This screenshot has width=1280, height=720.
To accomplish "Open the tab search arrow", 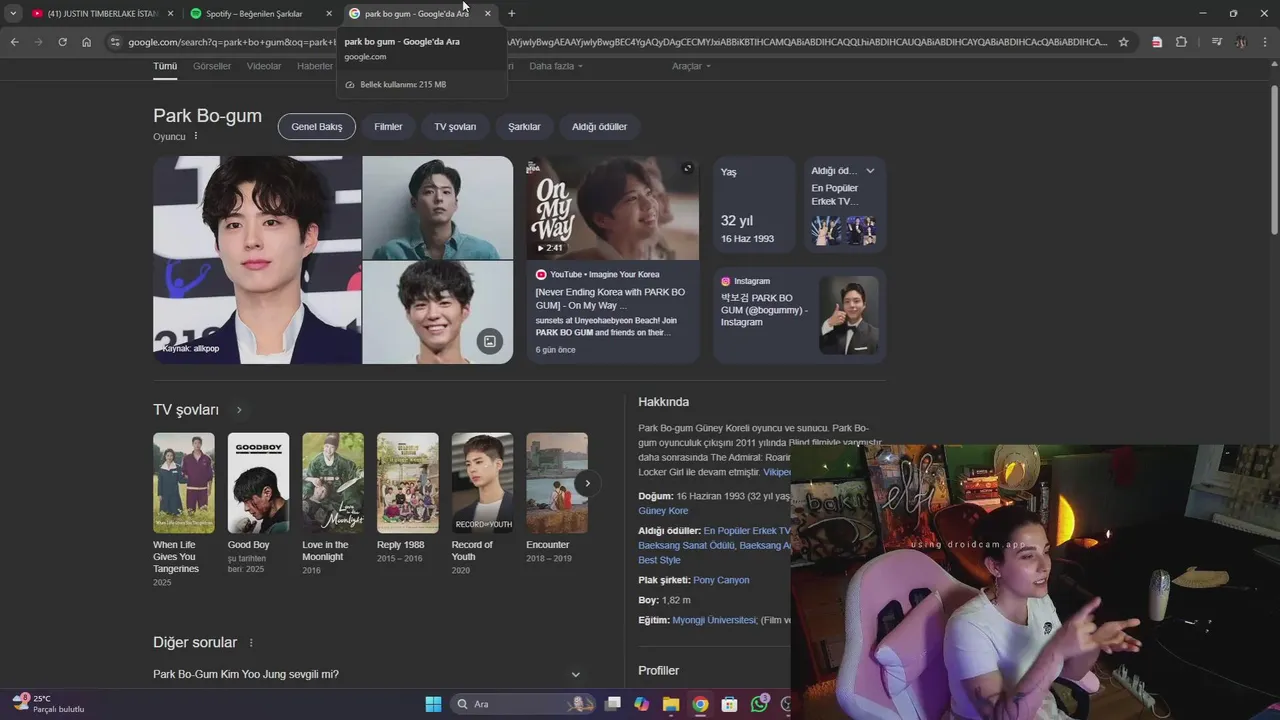I will click(12, 13).
